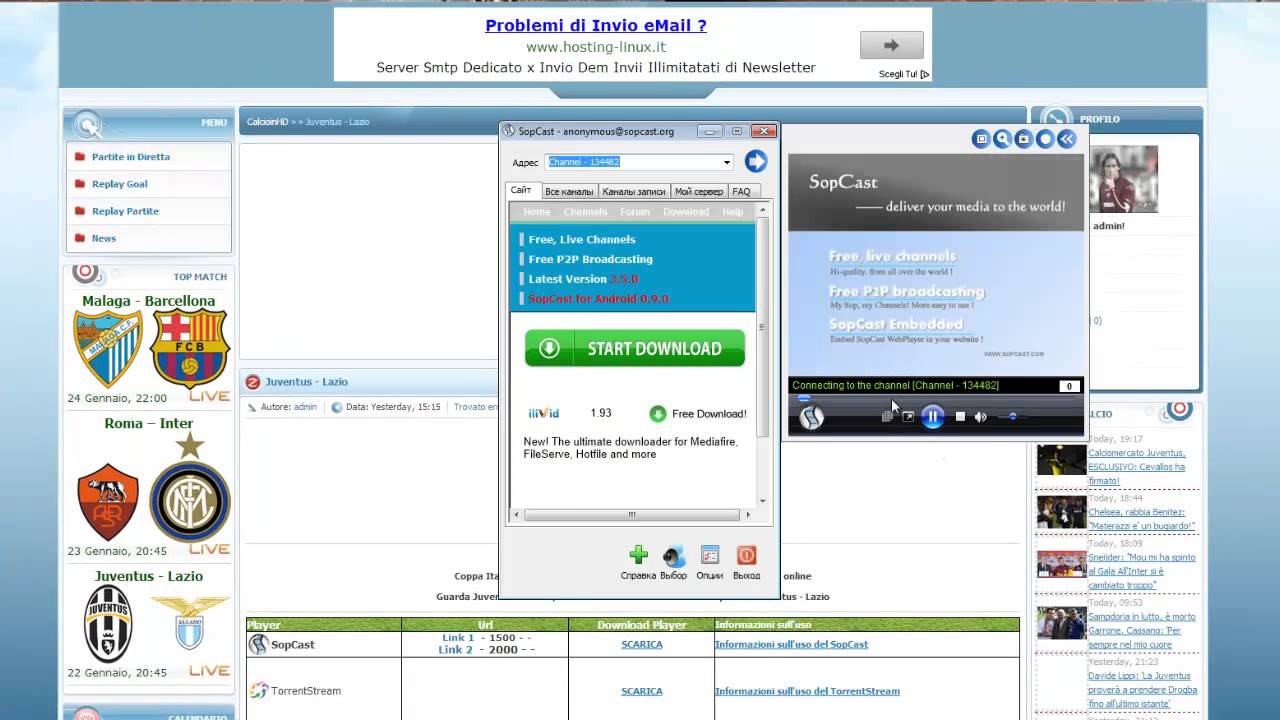Click the Malaga club crest
Screen dimensions: 1280x720
click(108, 348)
